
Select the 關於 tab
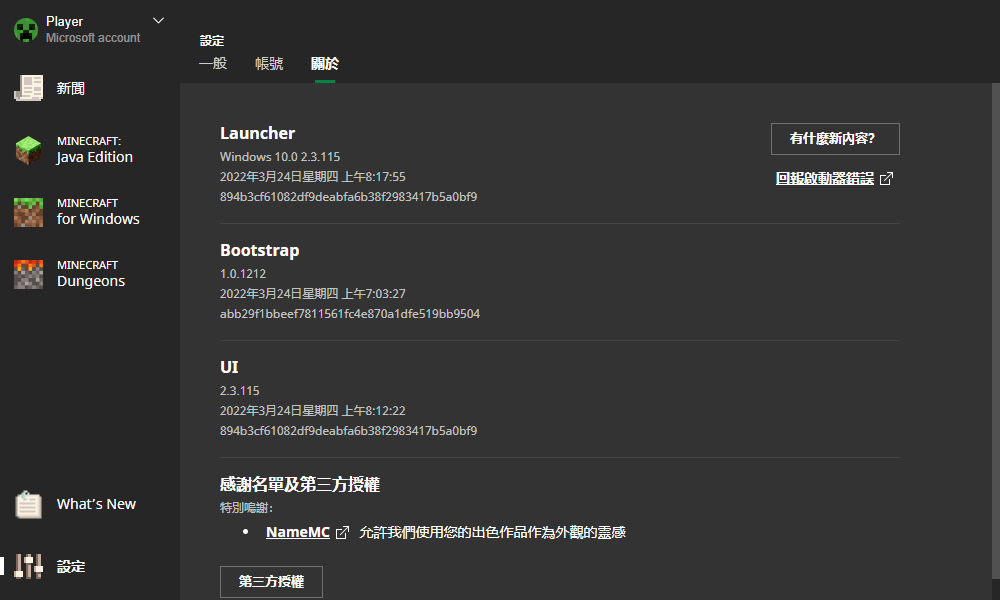coord(325,63)
